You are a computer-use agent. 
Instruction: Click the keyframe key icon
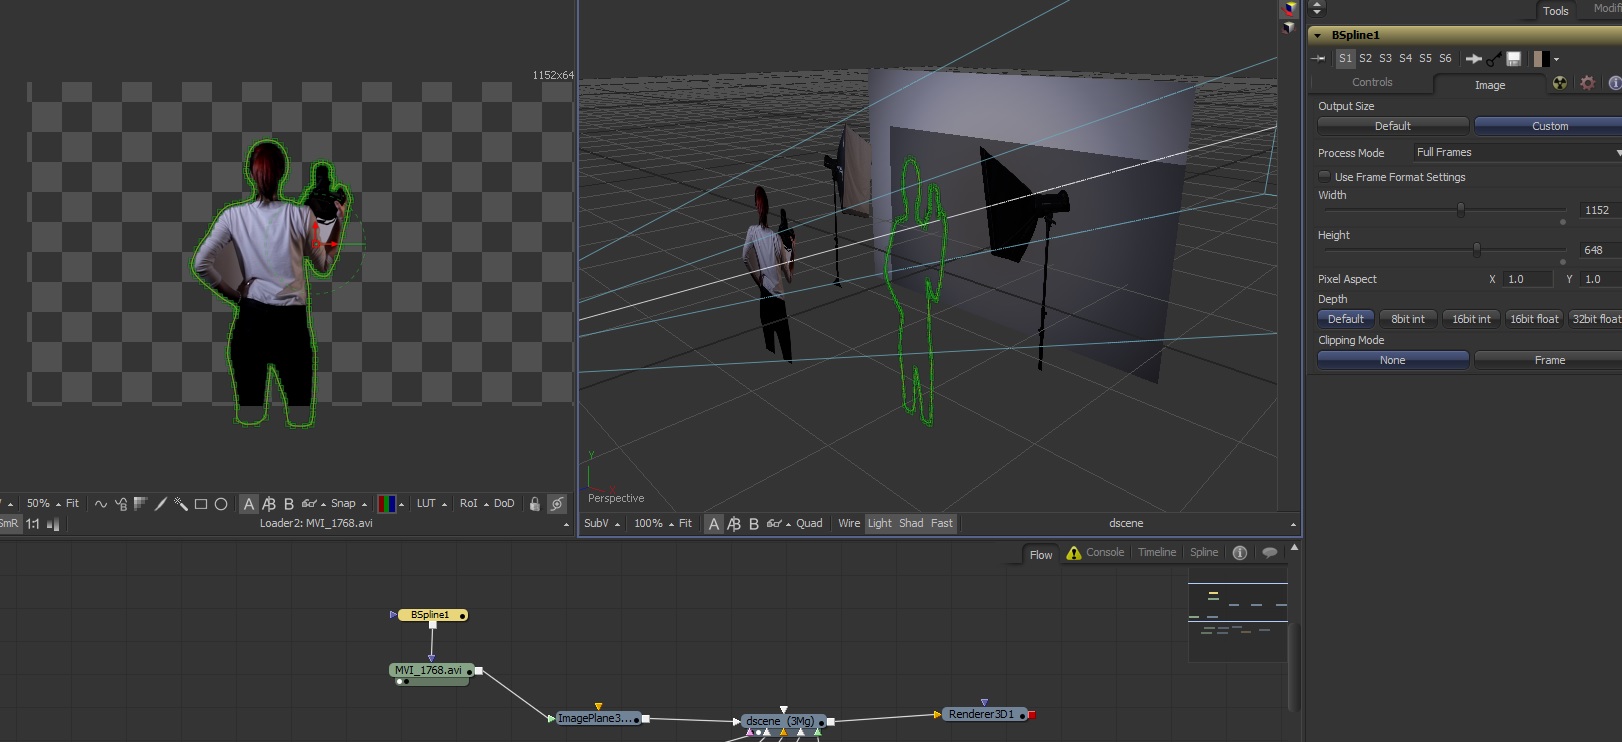tap(1494, 59)
